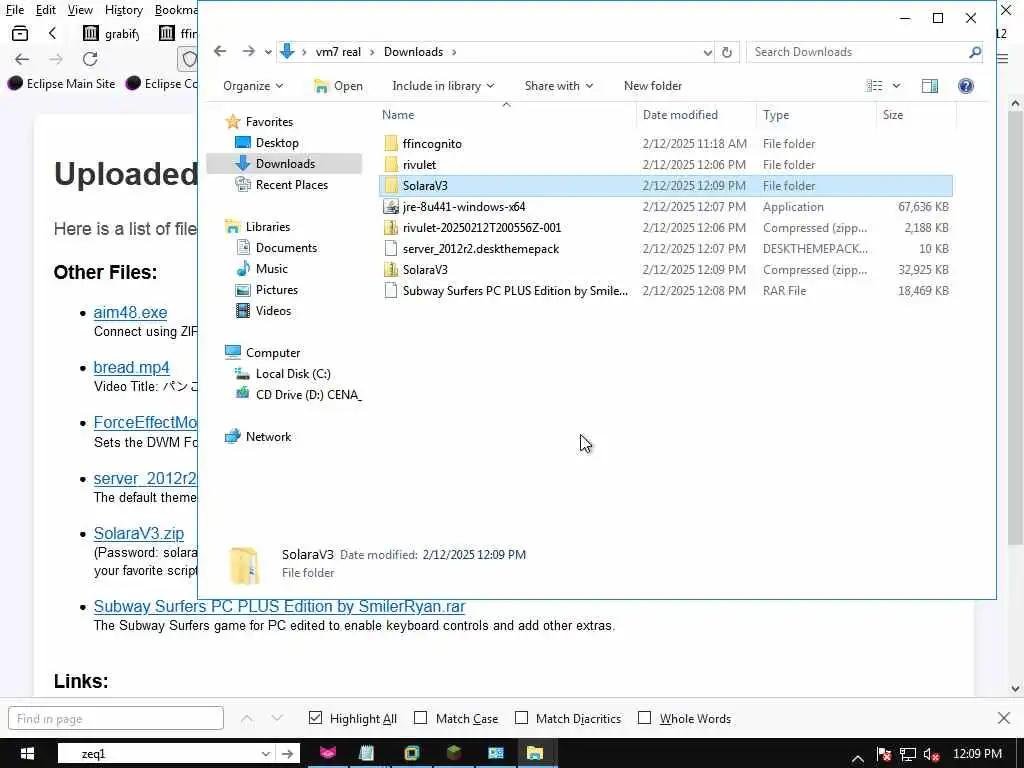This screenshot has width=1024, height=768.
Task: Open the Share with dropdown
Action: coord(558,86)
